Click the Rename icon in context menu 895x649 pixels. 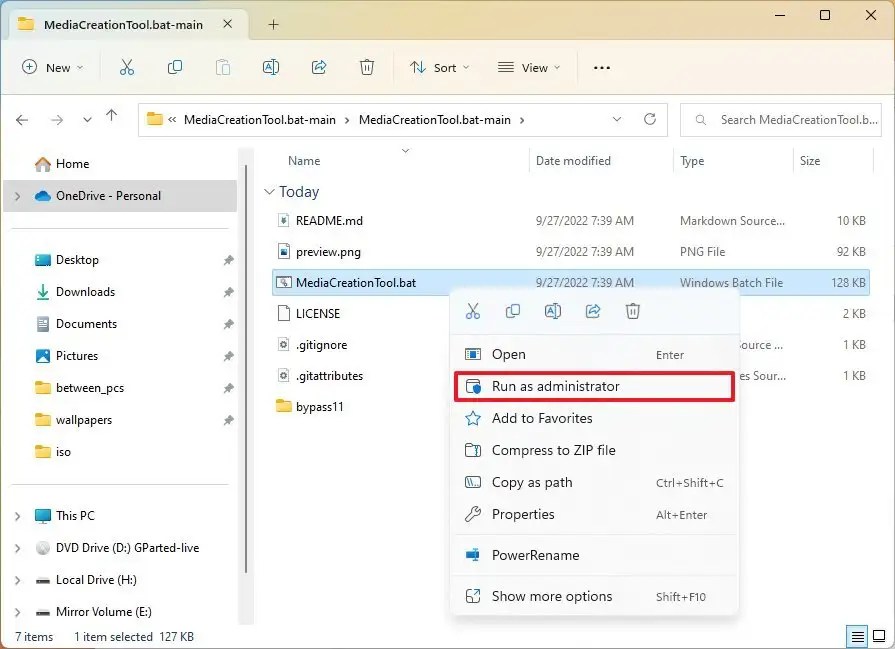coord(553,311)
